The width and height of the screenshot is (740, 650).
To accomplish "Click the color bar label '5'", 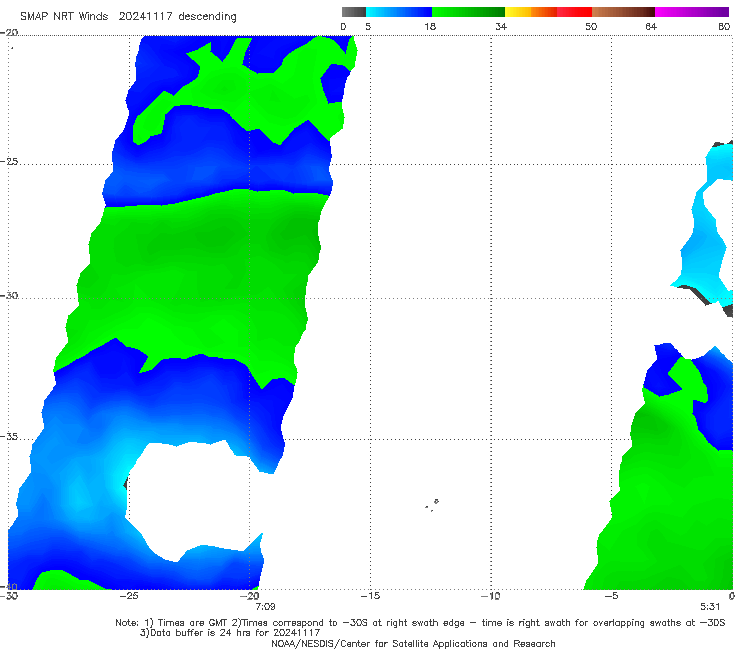I will [x=368, y=26].
